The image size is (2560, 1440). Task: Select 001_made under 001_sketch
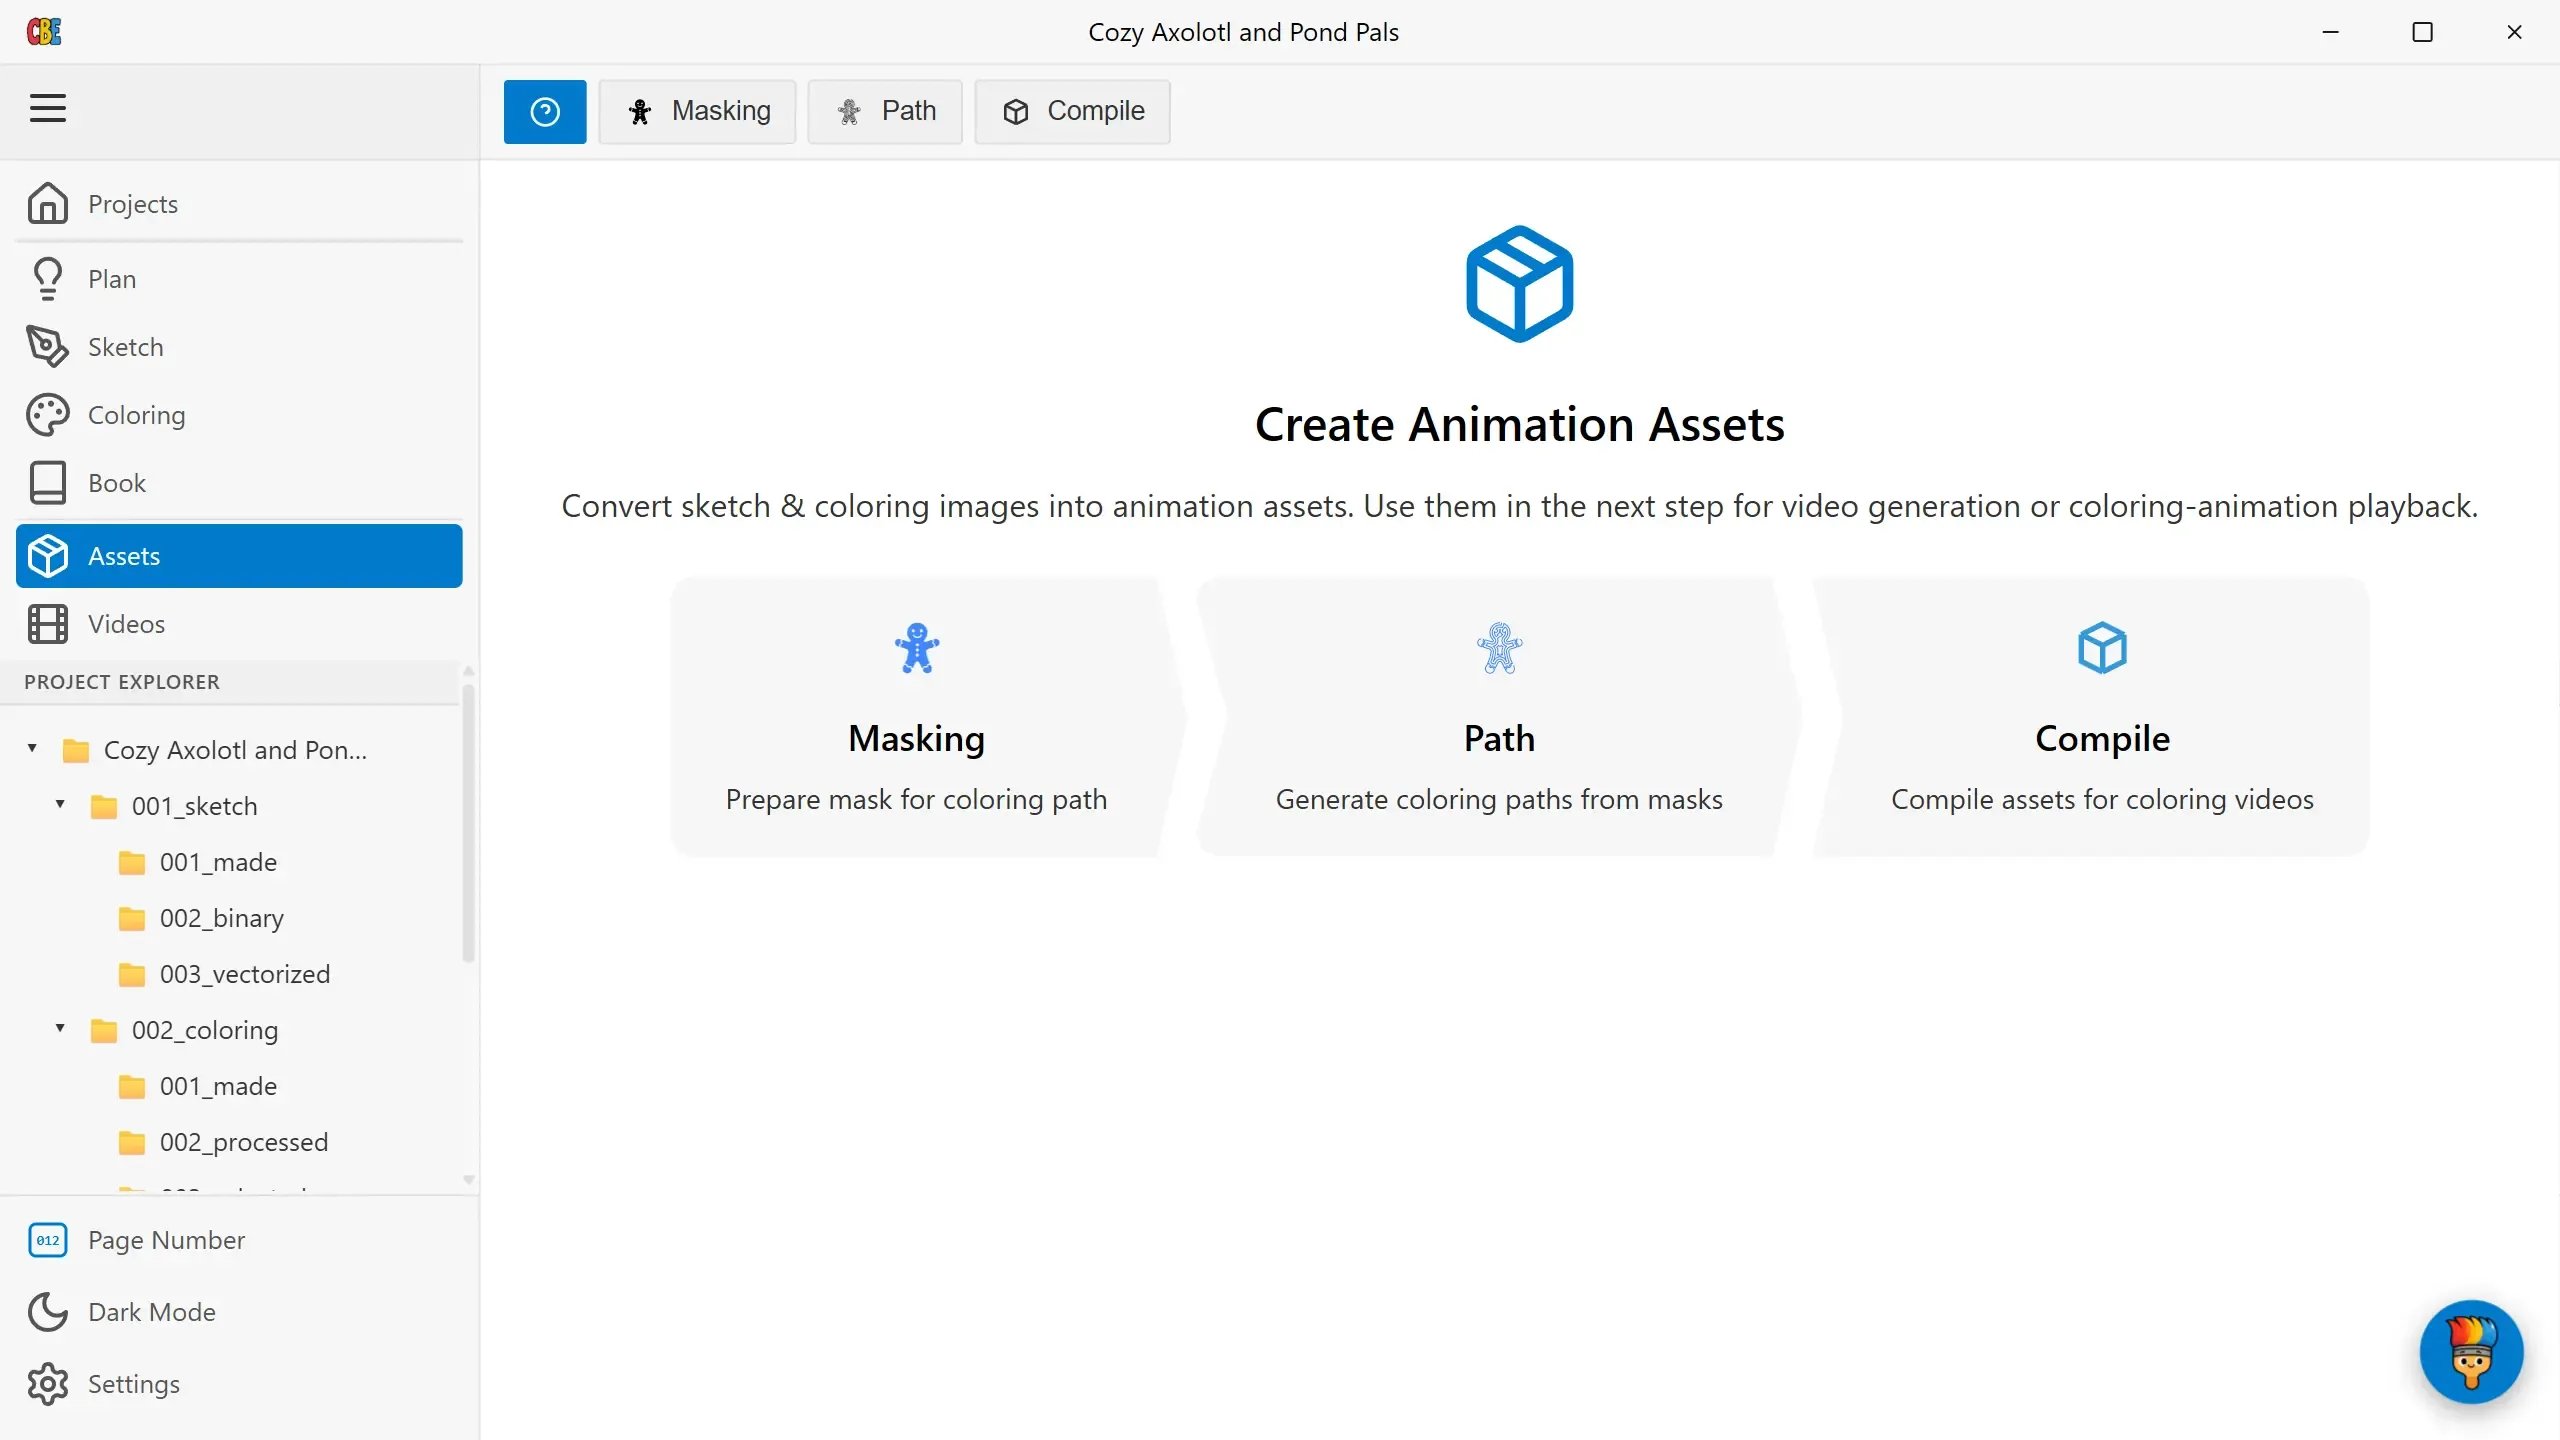218,862
